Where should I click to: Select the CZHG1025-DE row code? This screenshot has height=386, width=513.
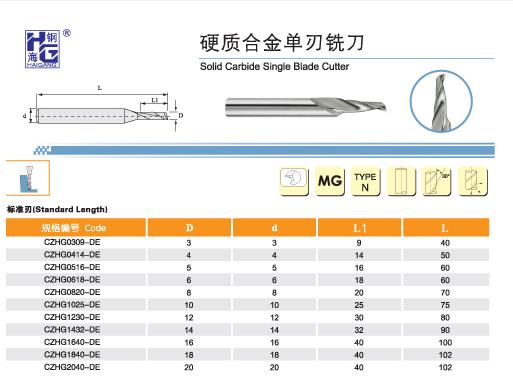72,305
